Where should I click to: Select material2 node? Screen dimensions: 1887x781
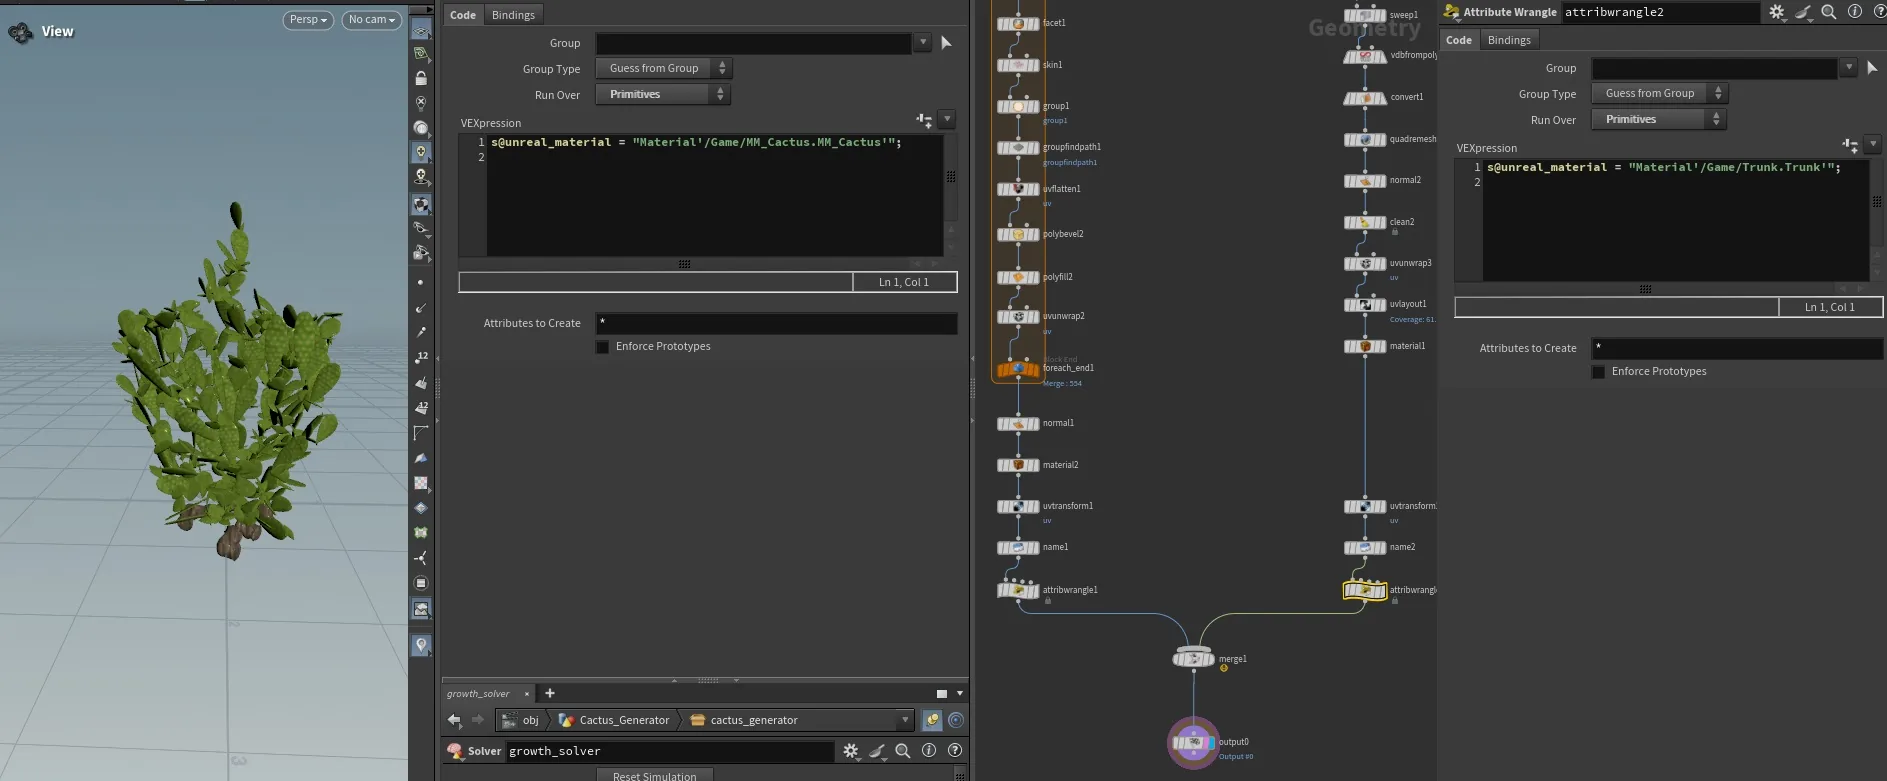point(1018,465)
